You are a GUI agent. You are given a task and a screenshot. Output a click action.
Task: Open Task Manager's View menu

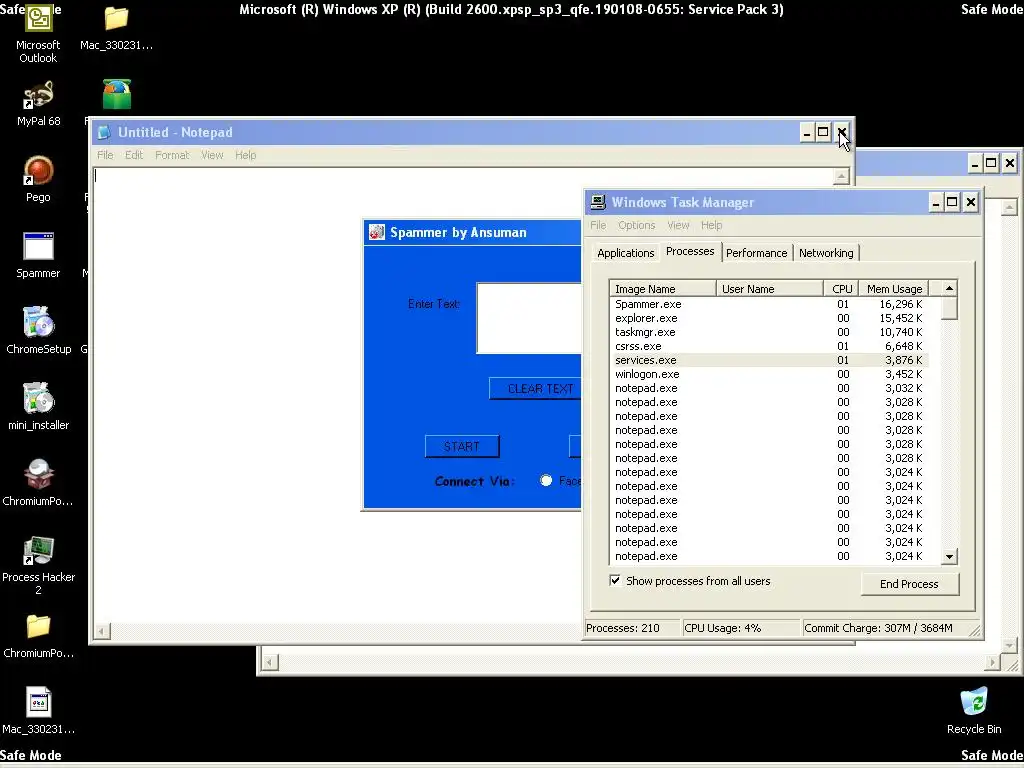678,225
